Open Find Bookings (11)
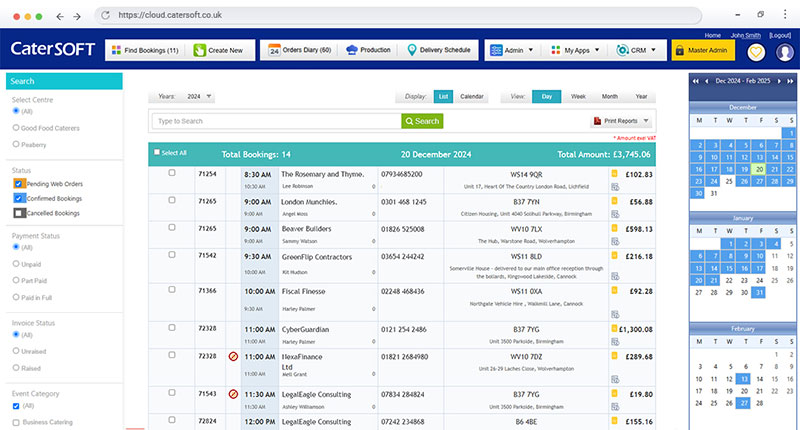800x430 pixels. (145, 50)
